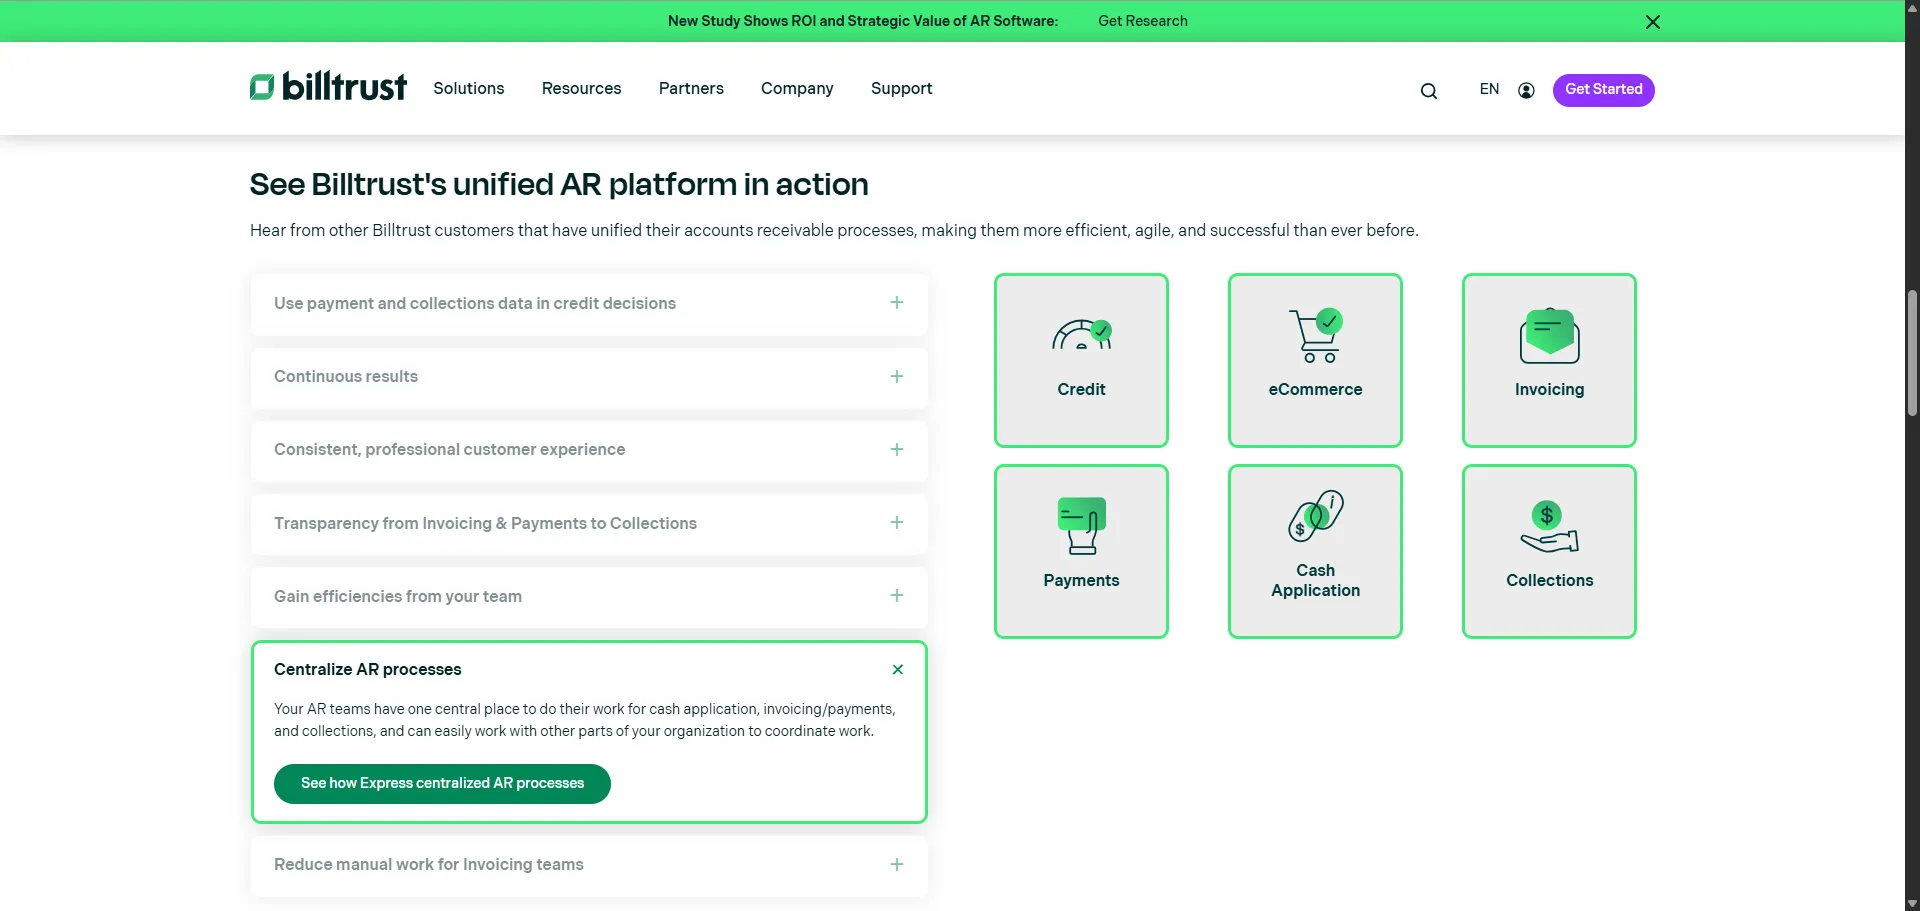Click the Payments card label
The height and width of the screenshot is (911, 1920).
pos(1081,581)
